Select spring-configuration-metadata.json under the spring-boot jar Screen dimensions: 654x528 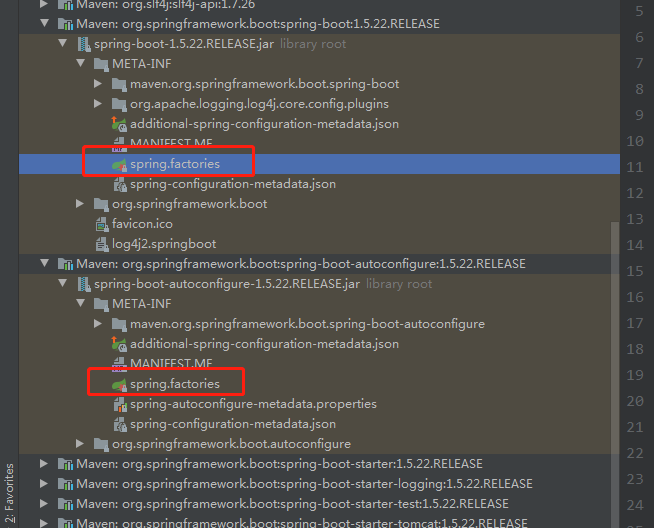233,184
